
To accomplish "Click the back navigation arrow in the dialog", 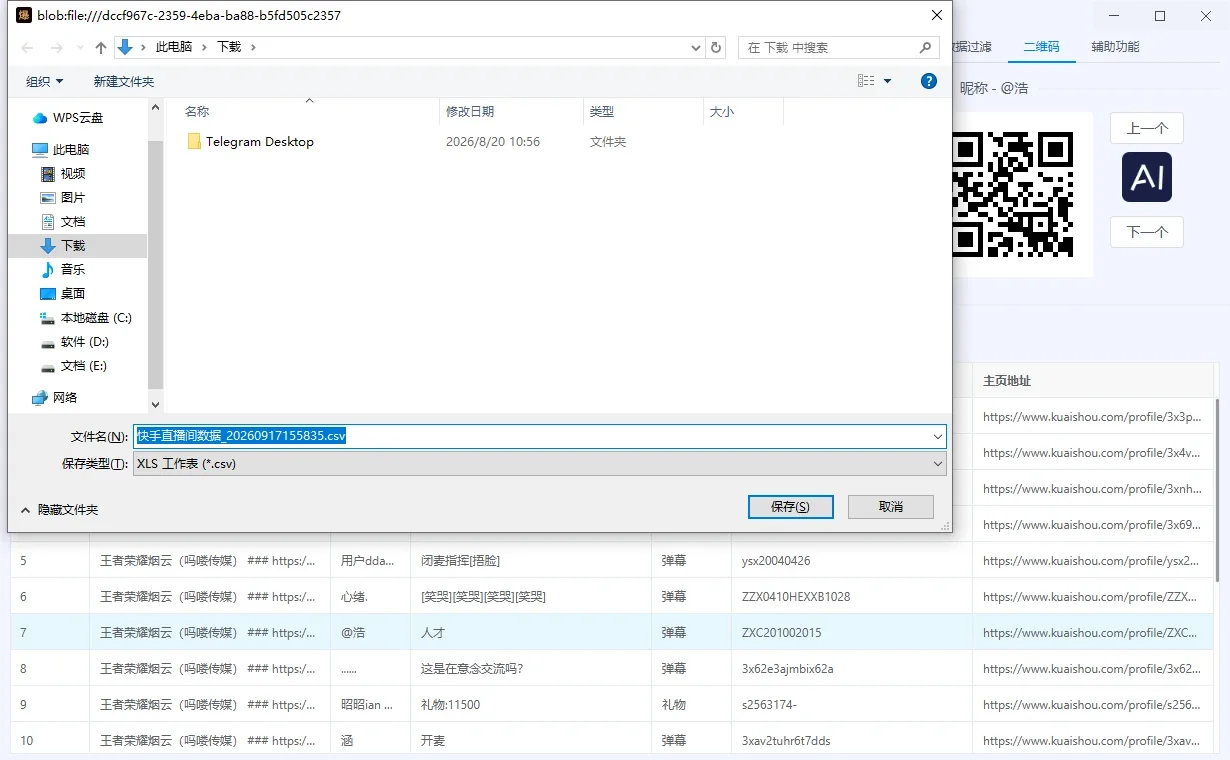I will tap(28, 47).
